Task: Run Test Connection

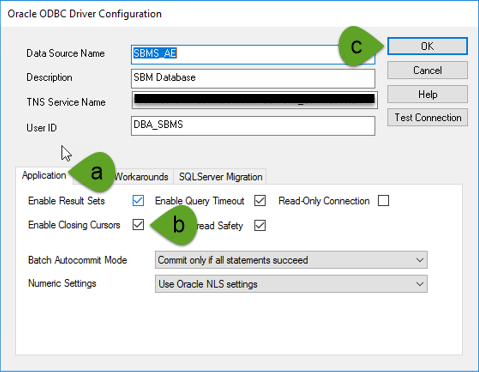Action: click(x=427, y=117)
